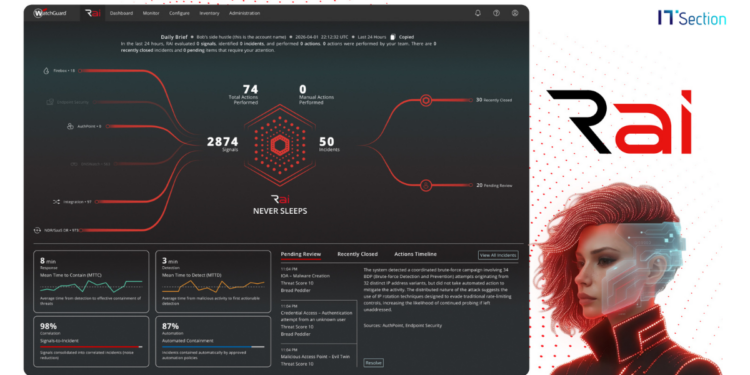Click the Integration shuffle icon

tap(55, 202)
